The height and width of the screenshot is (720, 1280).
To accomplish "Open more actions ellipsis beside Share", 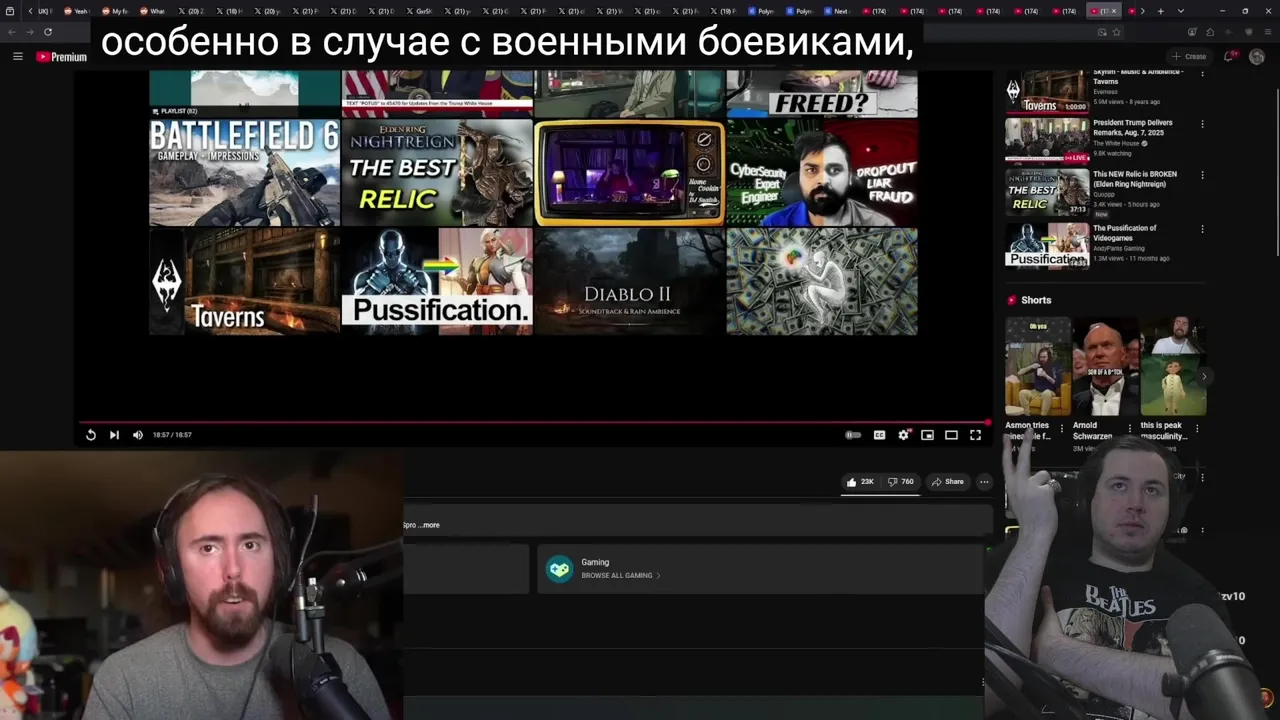I will click(984, 482).
